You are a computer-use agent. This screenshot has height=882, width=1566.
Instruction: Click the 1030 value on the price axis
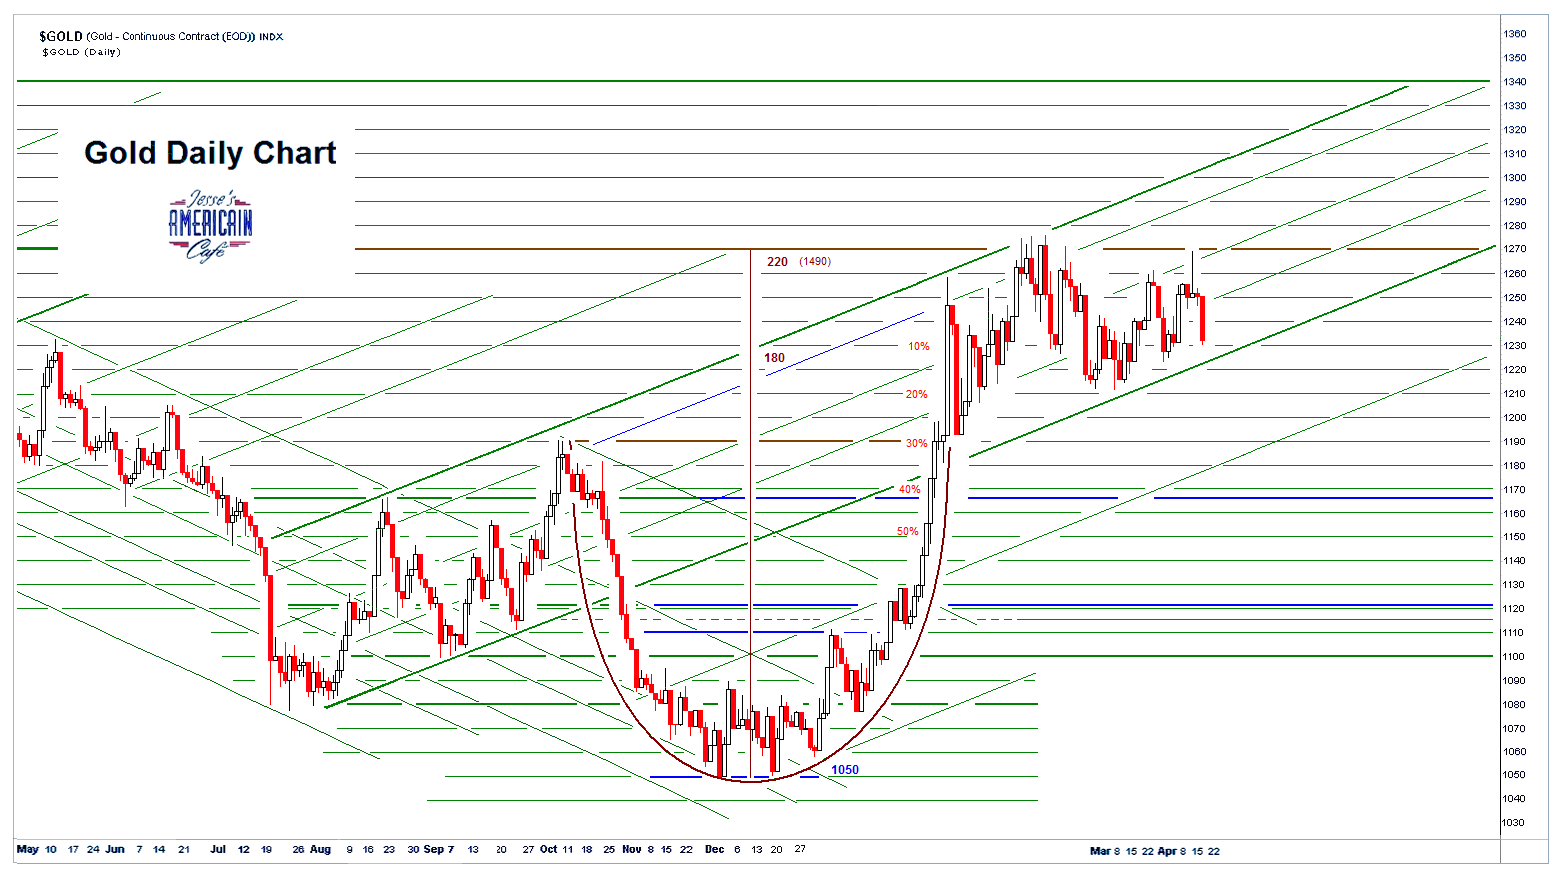[x=1515, y=824]
